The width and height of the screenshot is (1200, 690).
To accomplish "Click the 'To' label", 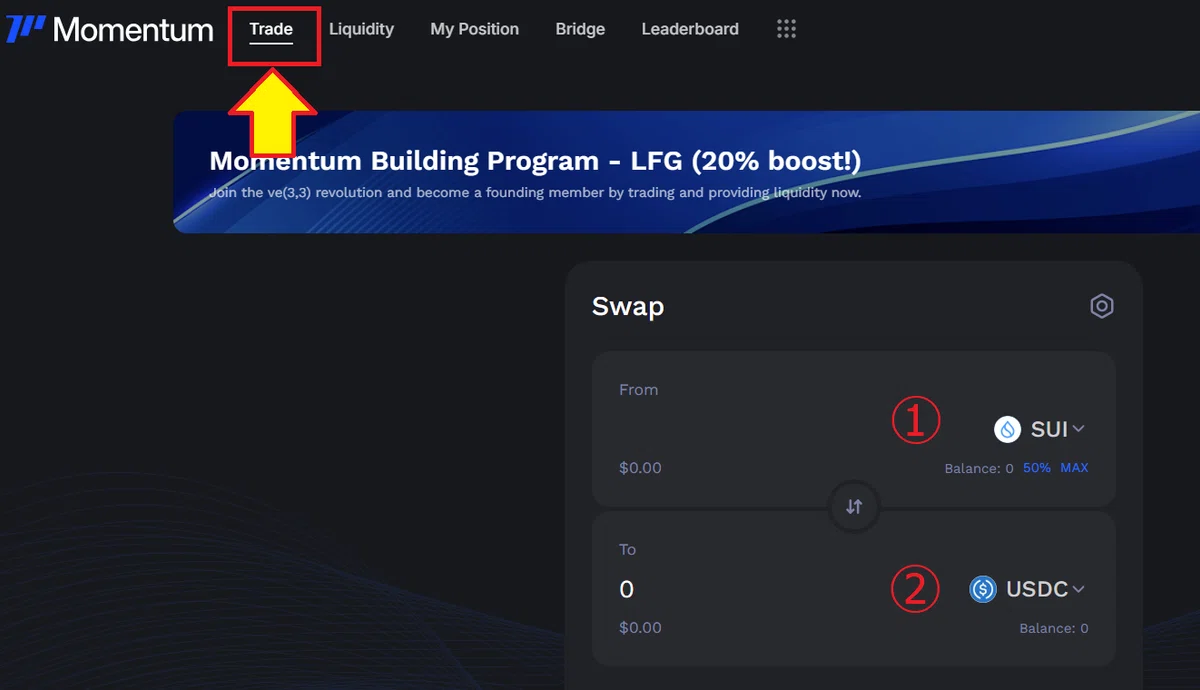I will (627, 550).
